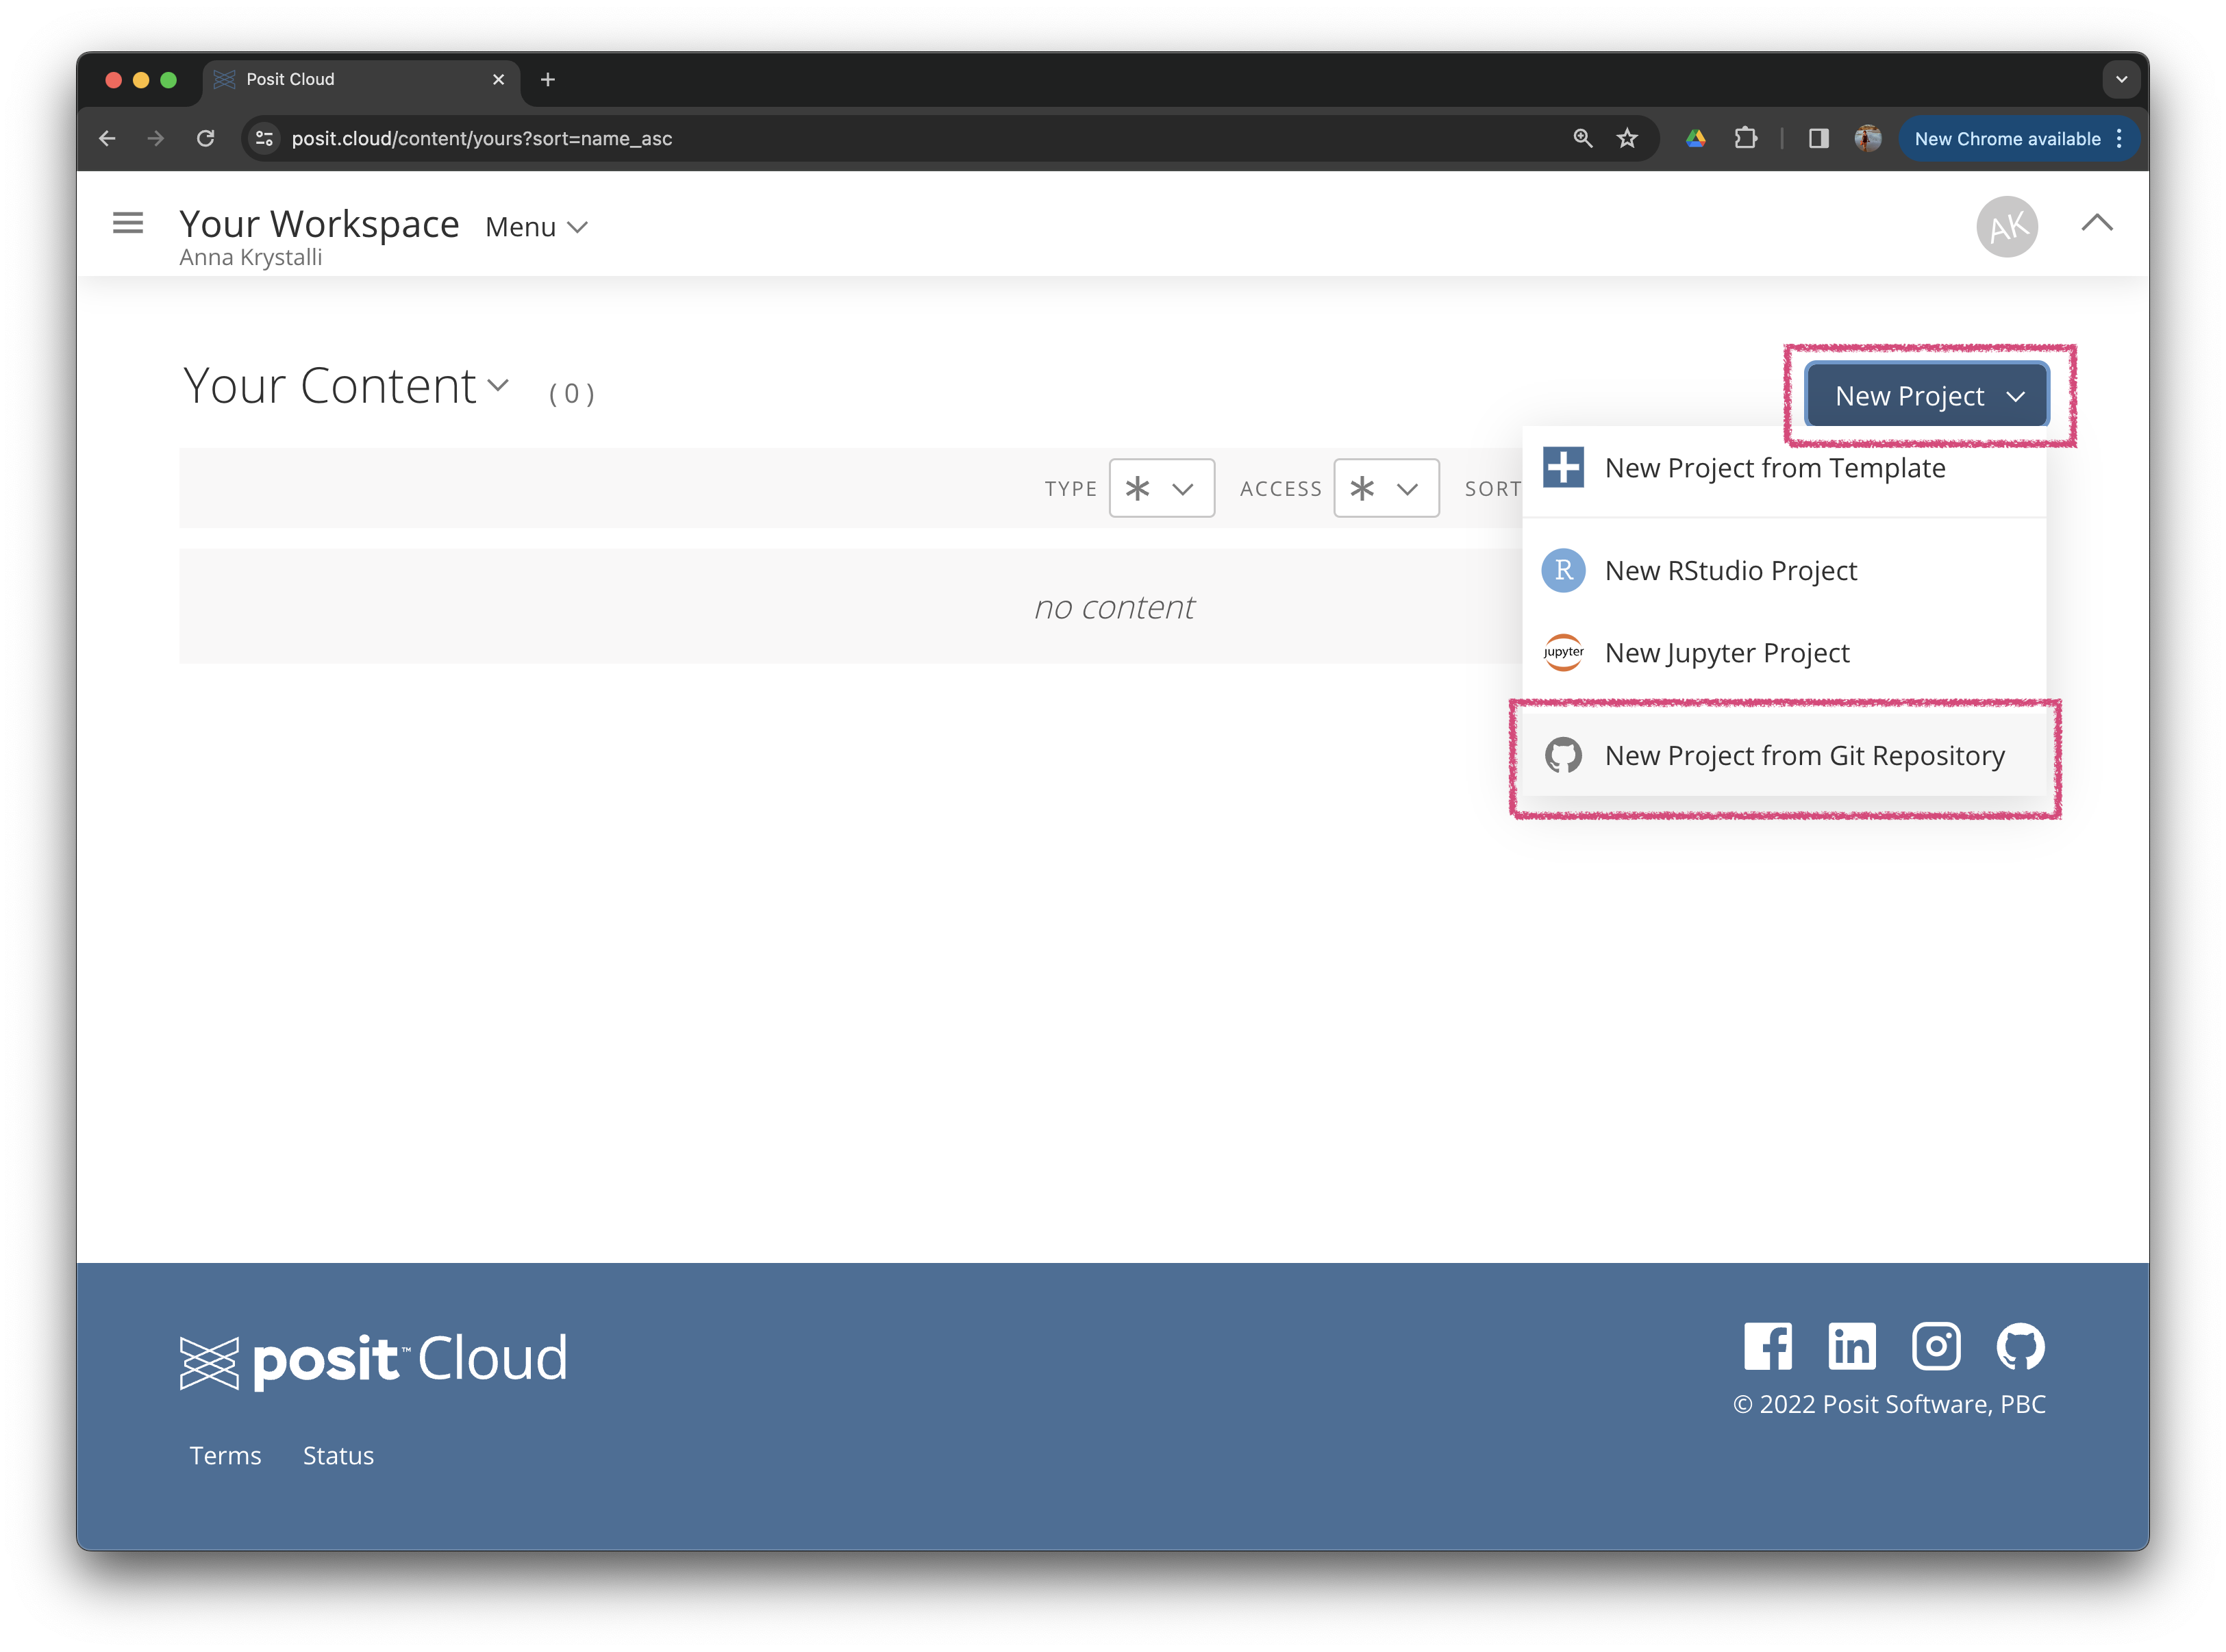Image resolution: width=2226 pixels, height=1652 pixels.
Task: Open the tab search chevron in Chrome
Action: coord(2121,80)
